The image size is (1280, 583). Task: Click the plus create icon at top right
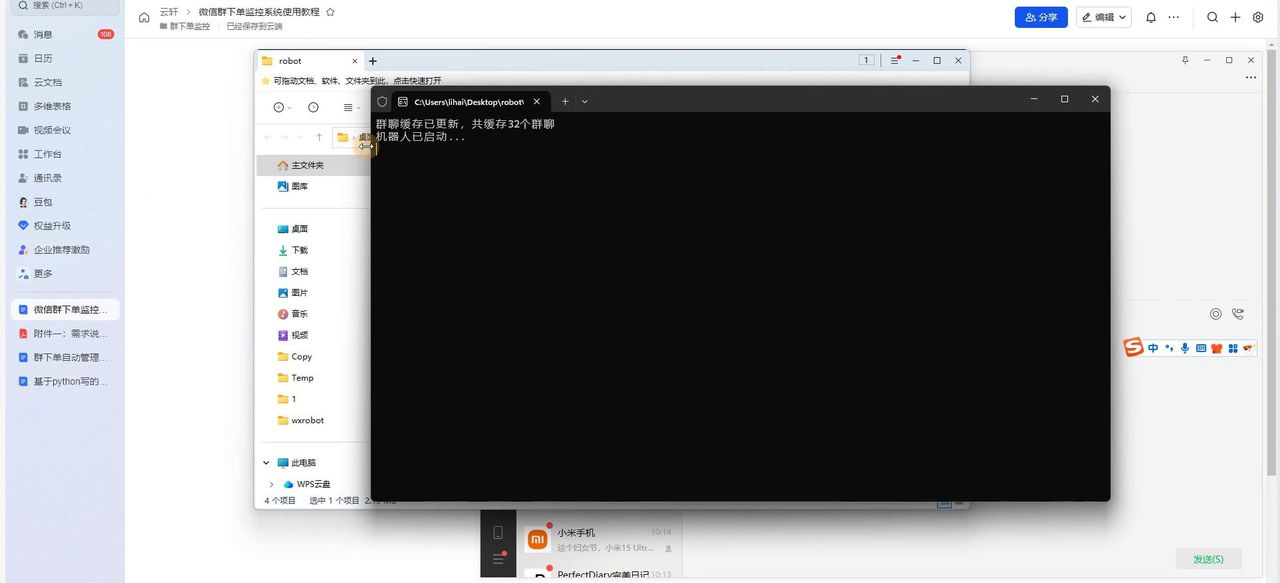pyautogui.click(x=1235, y=17)
